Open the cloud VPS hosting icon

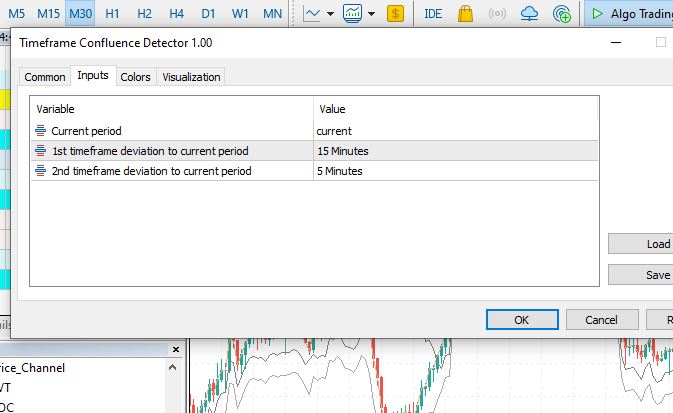click(x=529, y=14)
